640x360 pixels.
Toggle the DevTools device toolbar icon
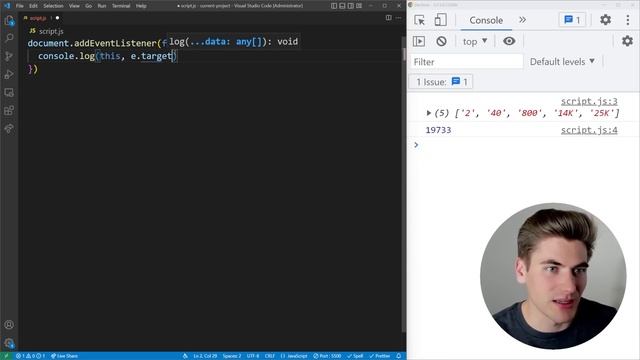coord(440,20)
